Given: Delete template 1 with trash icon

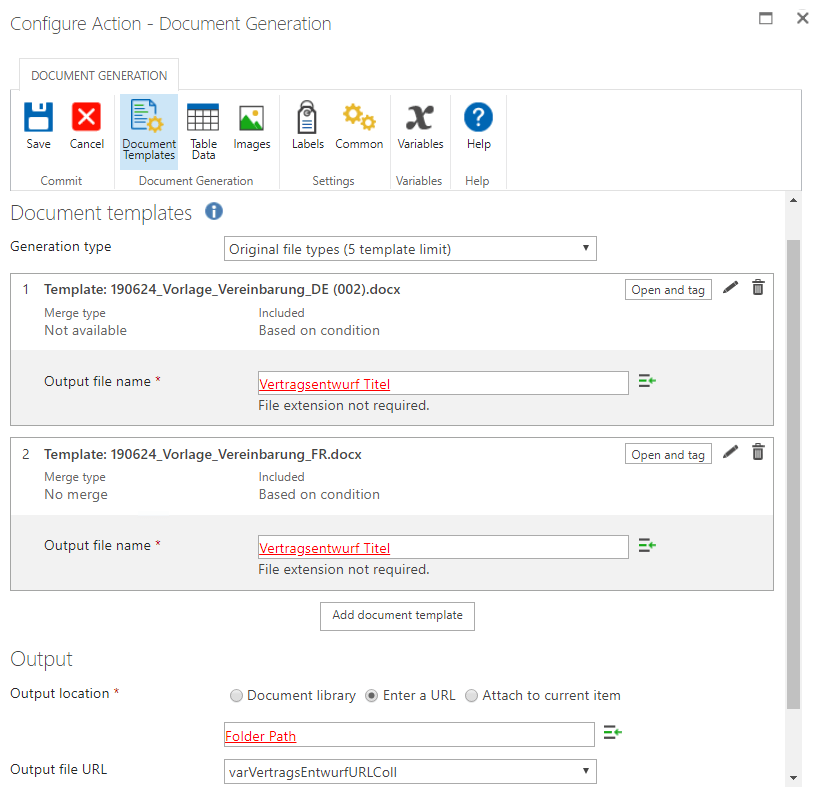Looking at the screenshot, I should tap(758, 288).
